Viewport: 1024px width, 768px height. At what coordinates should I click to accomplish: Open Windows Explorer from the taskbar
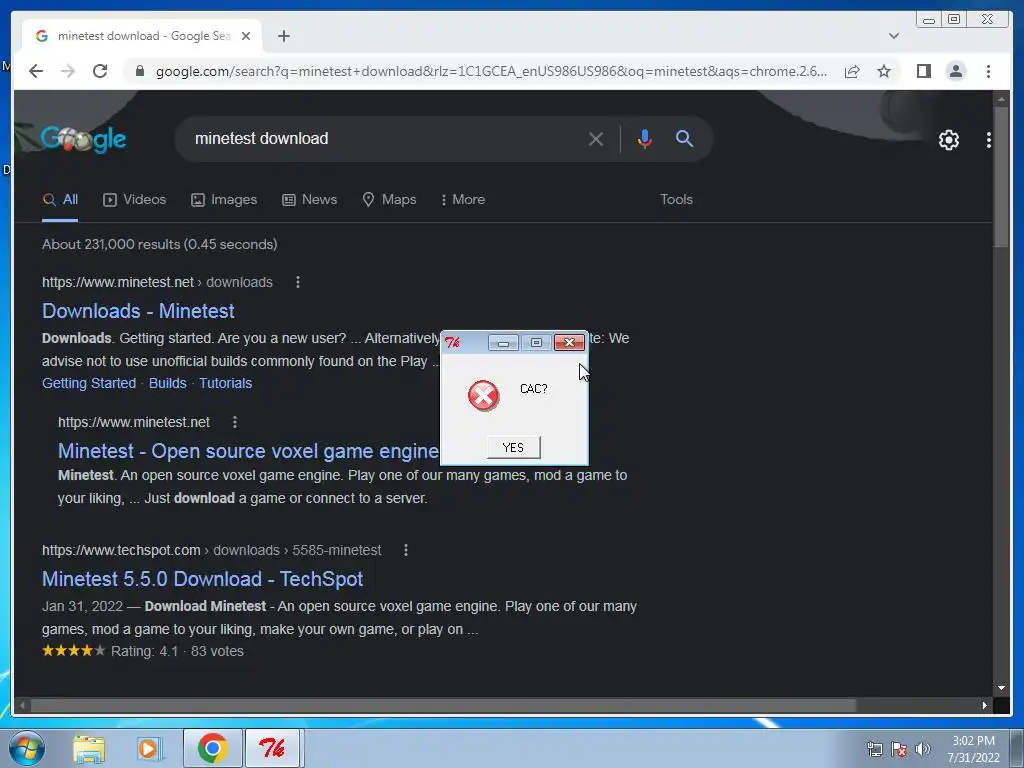click(x=89, y=748)
